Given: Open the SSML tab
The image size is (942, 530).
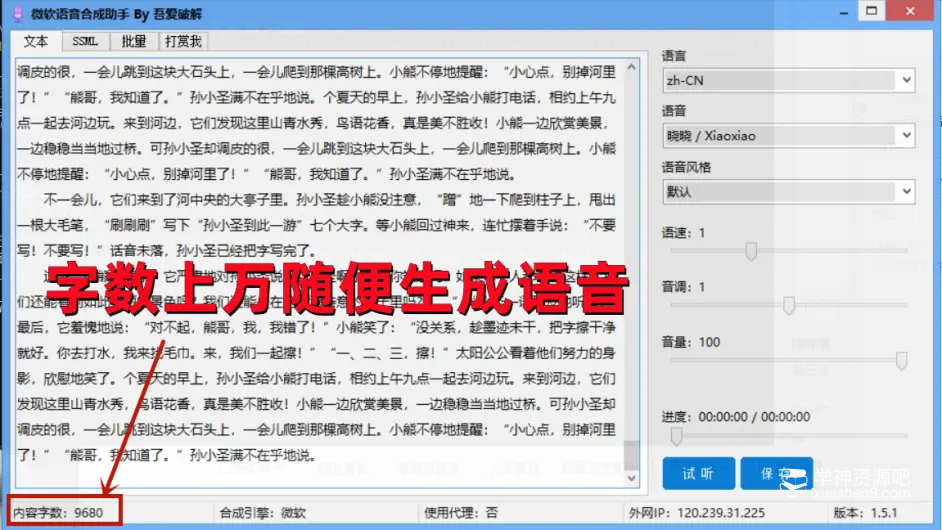Looking at the screenshot, I should coord(85,41).
